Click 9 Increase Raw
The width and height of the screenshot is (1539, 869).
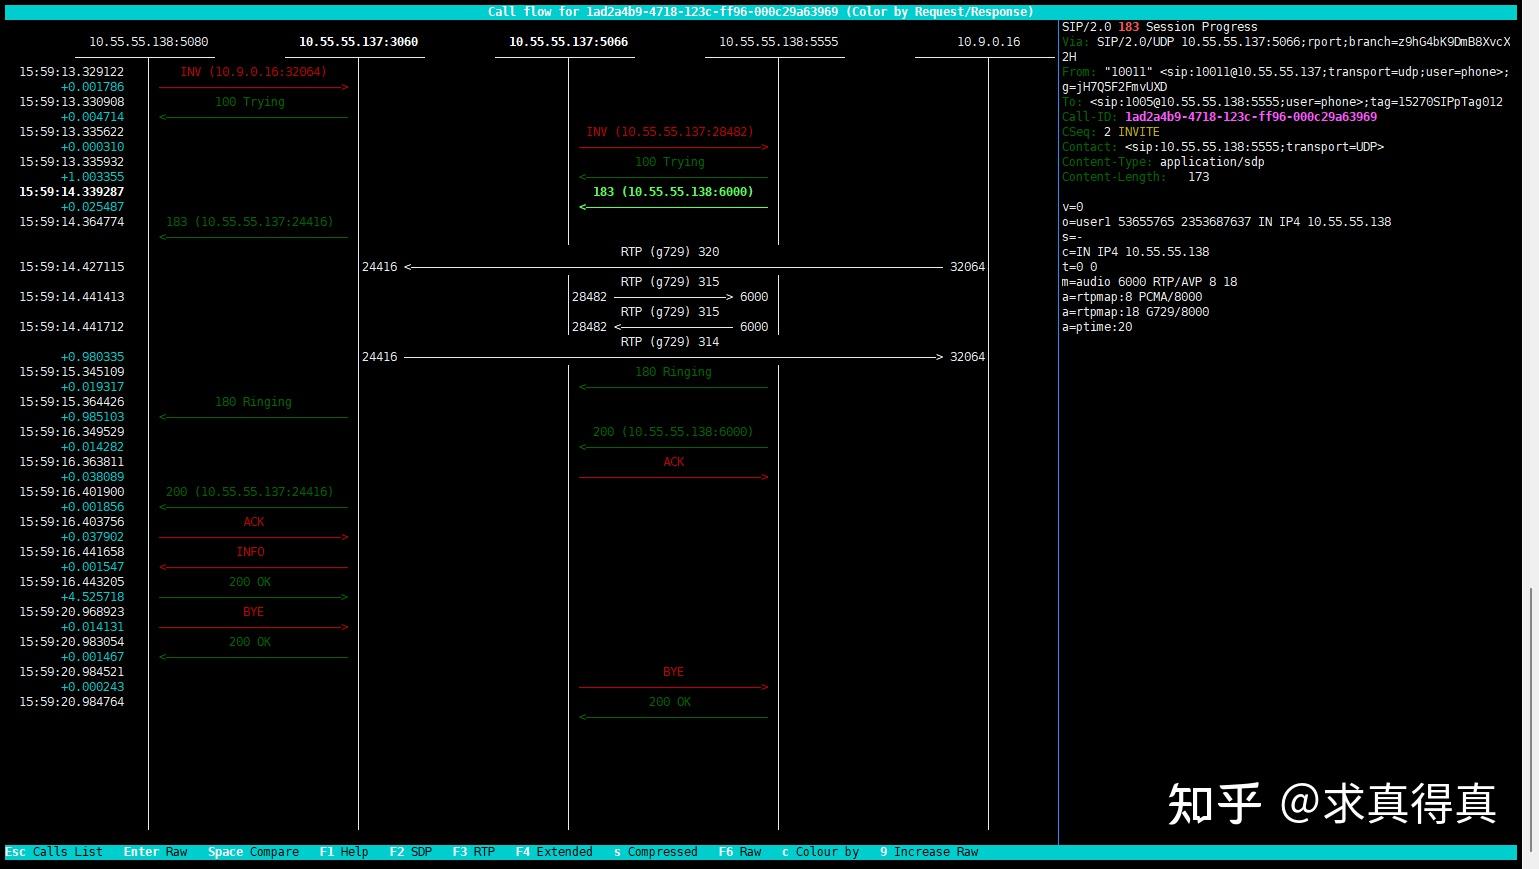(929, 852)
